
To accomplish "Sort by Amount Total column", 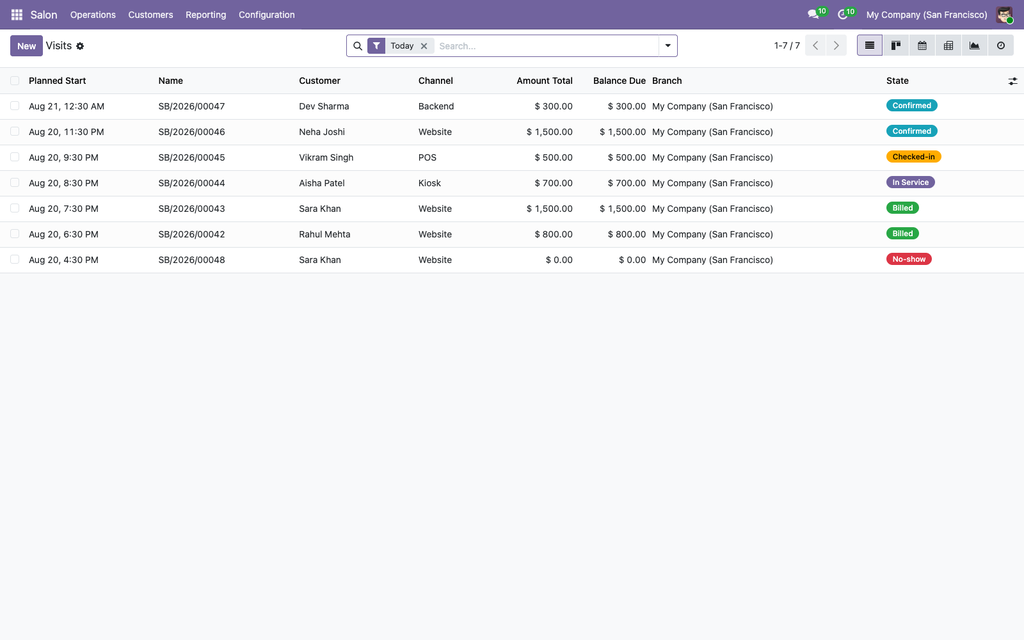I will pos(545,81).
